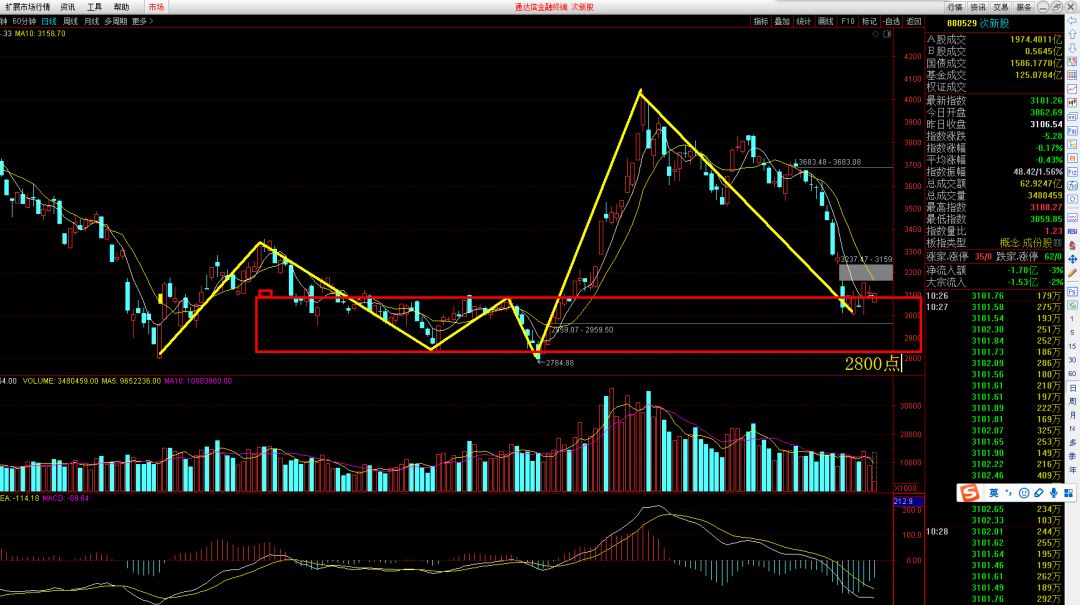Click the microphone voice input icon

[x=1054, y=493]
